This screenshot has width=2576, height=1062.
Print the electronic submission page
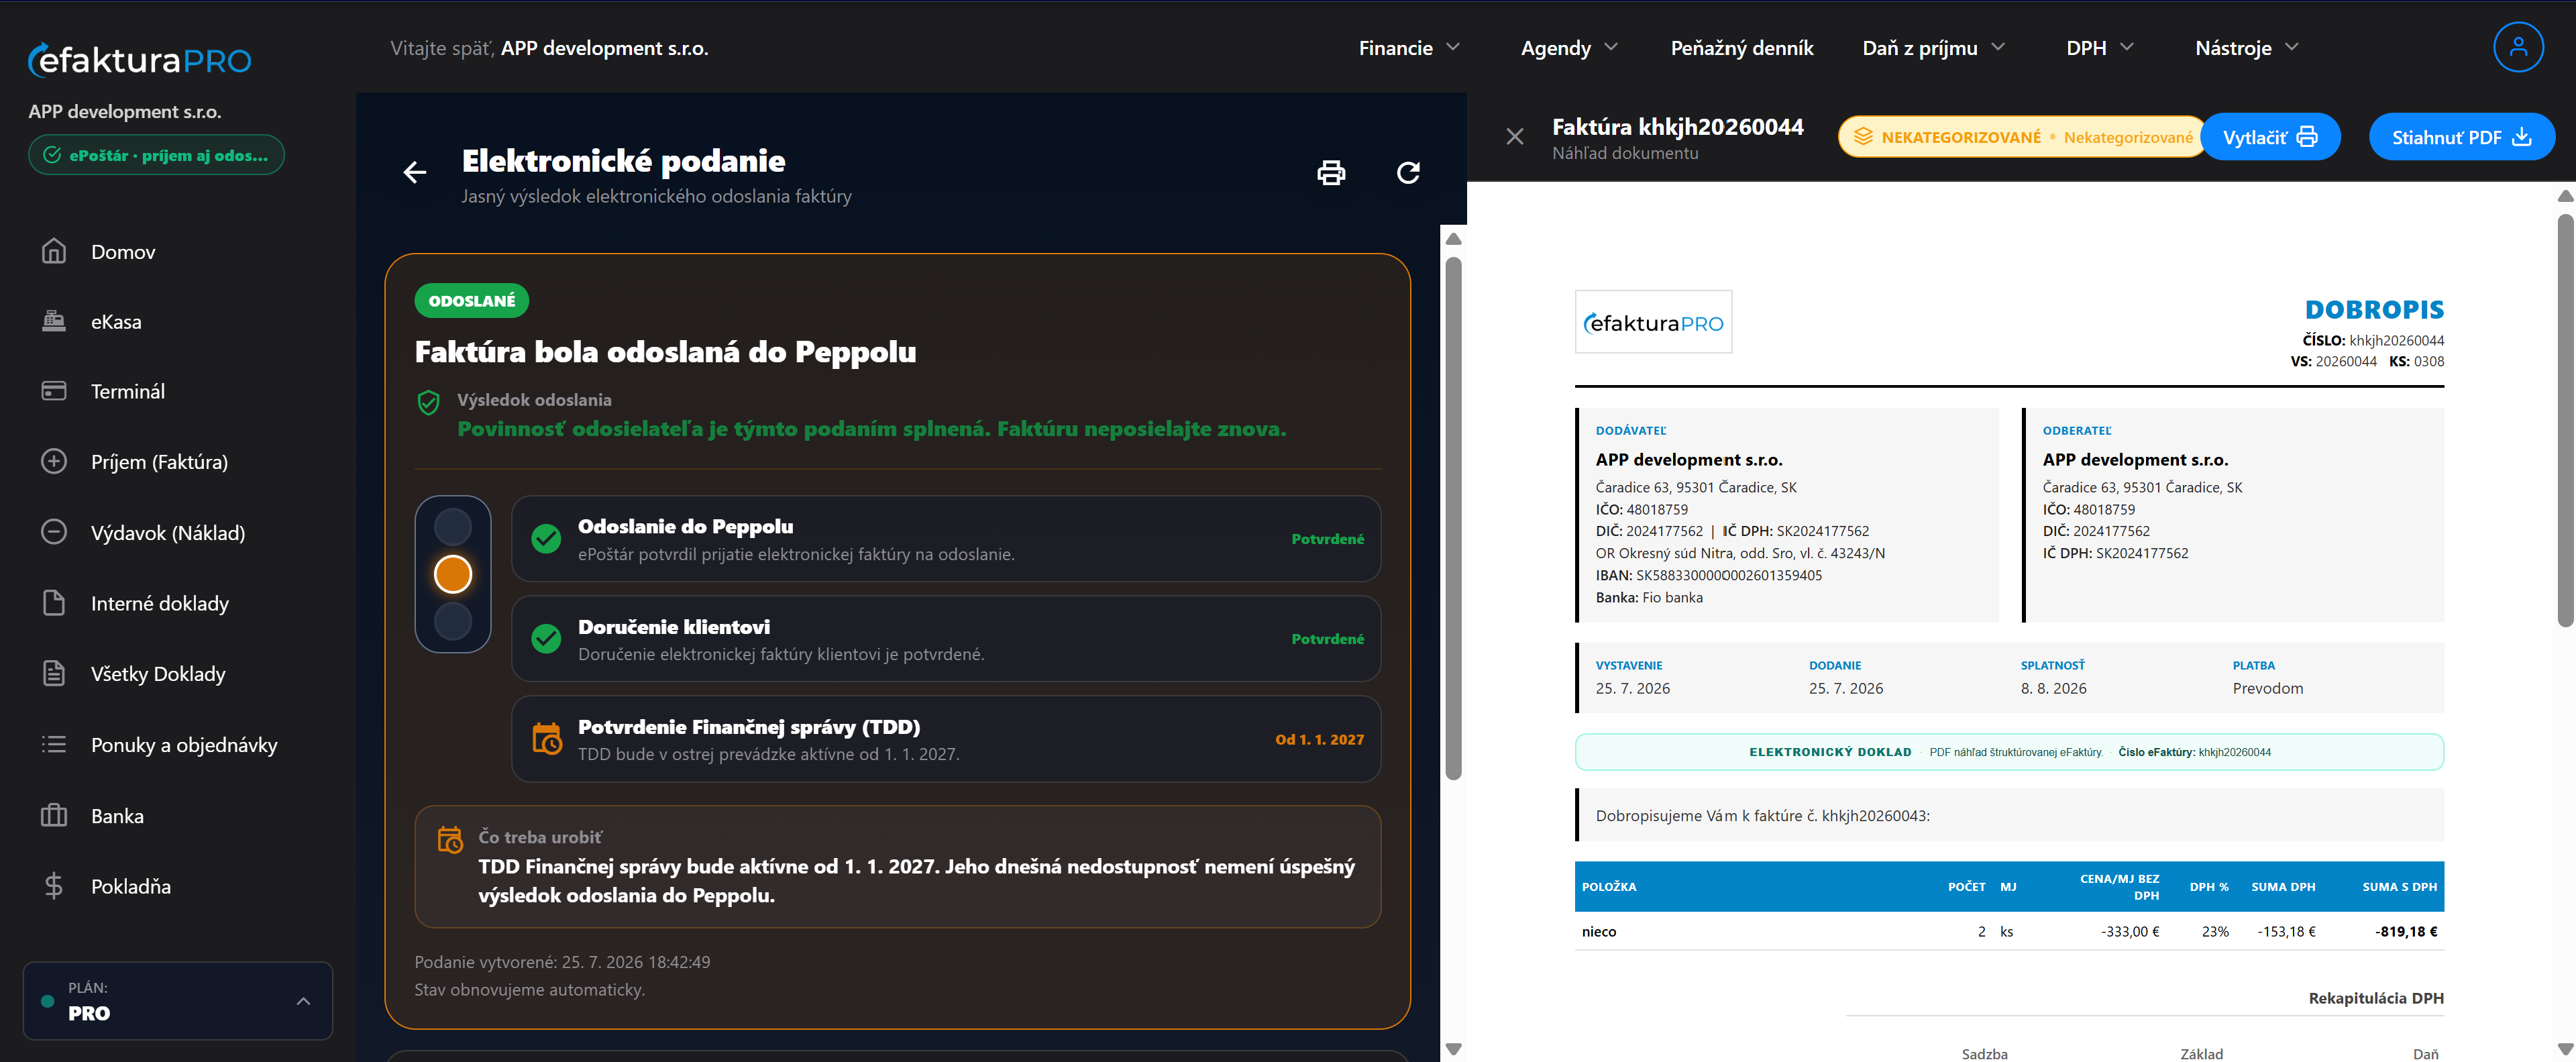pos(1331,173)
